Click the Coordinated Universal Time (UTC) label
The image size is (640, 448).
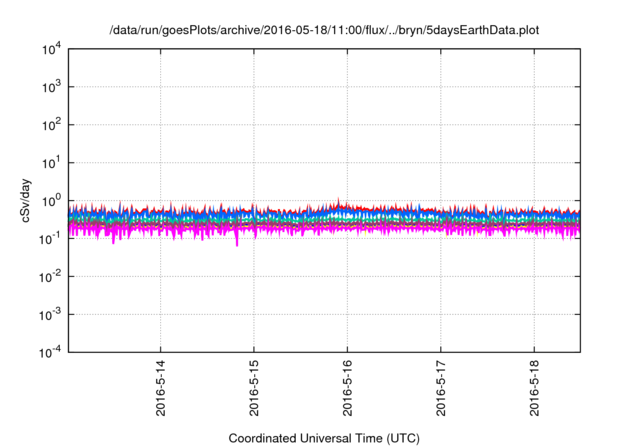click(x=324, y=438)
